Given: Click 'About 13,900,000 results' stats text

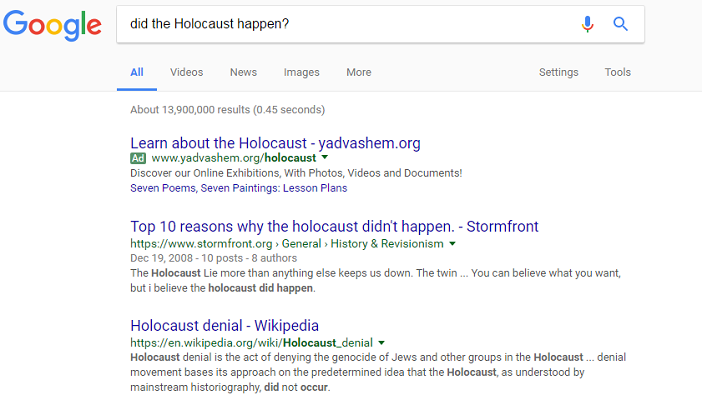Looking at the screenshot, I should tap(227, 110).
